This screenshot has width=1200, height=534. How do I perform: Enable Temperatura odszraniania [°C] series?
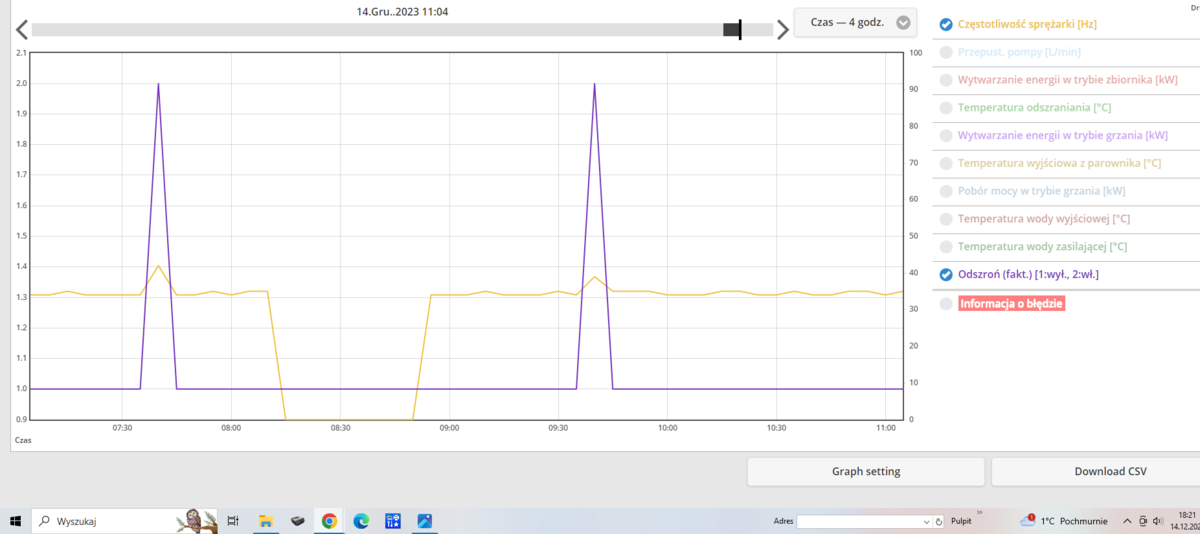946,107
